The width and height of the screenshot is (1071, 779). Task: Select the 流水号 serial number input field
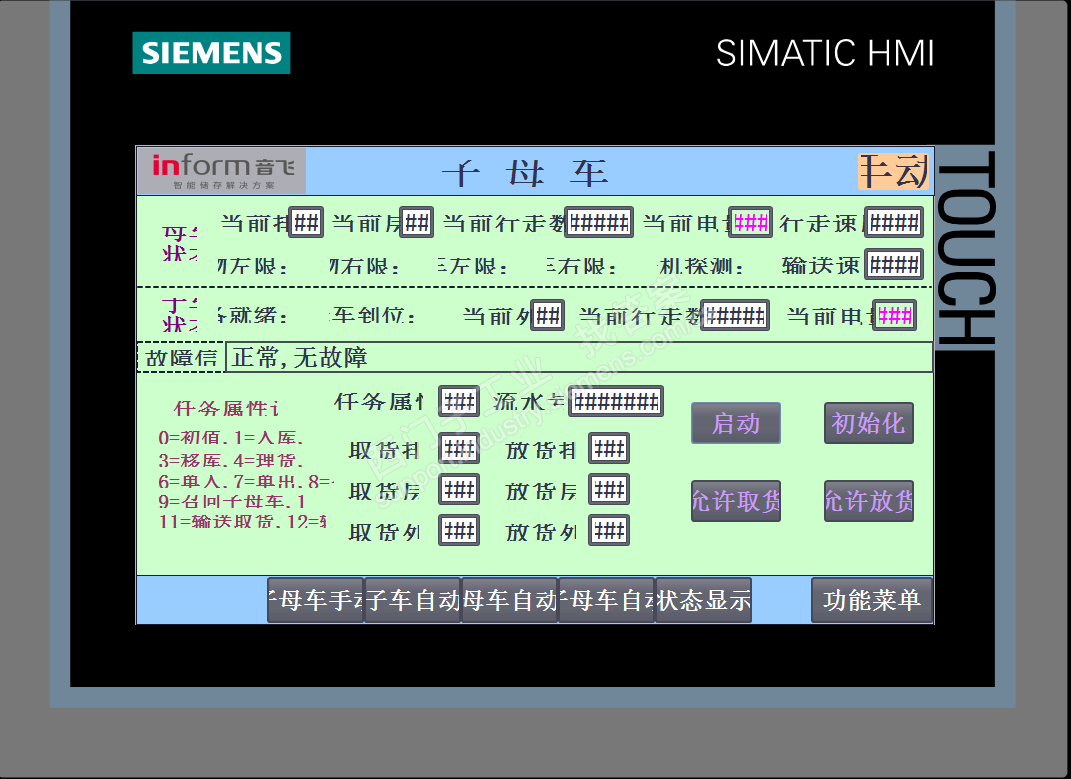click(616, 401)
